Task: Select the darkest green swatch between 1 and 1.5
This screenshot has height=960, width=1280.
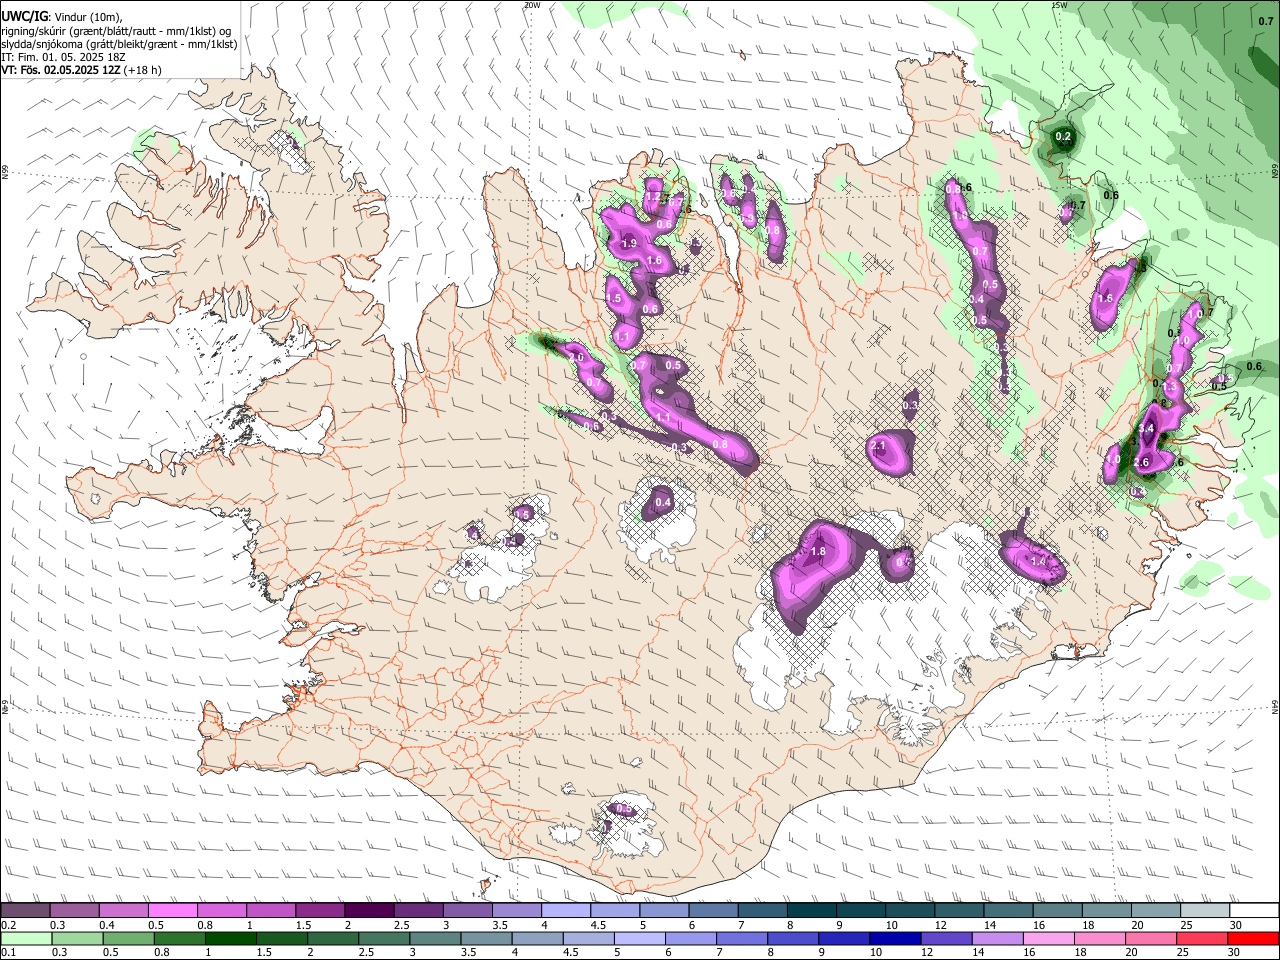Action: [230, 938]
